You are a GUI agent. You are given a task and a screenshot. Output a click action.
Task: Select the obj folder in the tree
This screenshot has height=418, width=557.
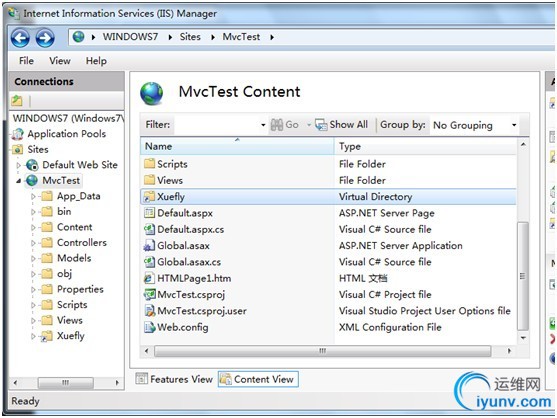[x=64, y=273]
